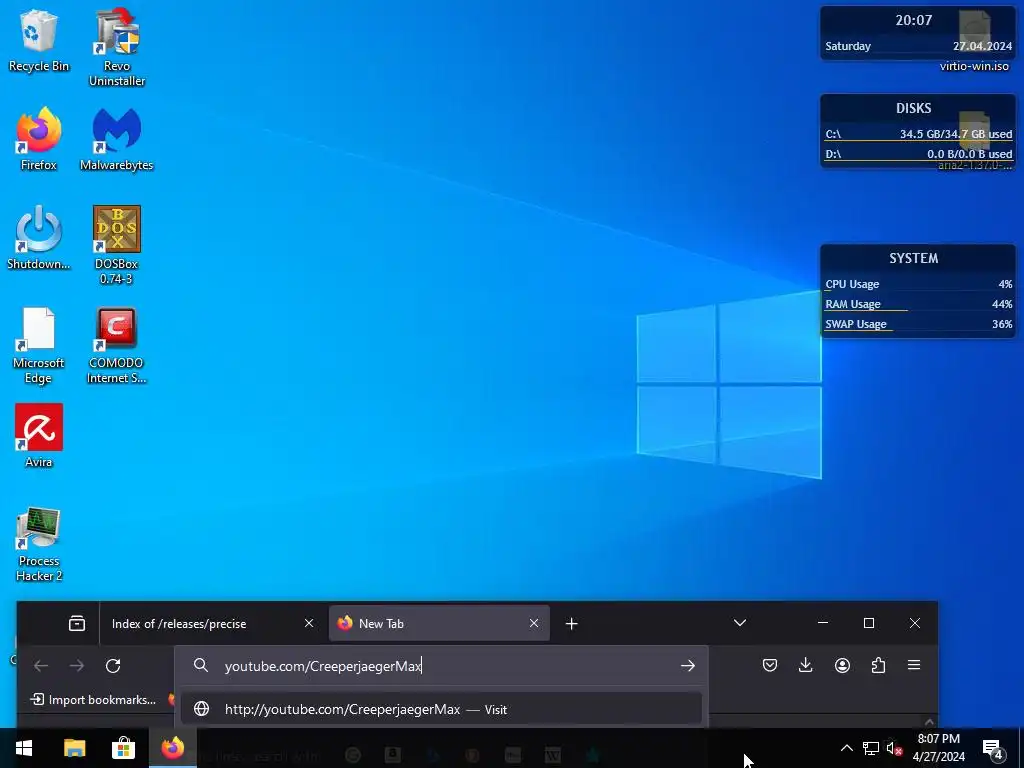Screen dimensions: 1024x768
Task: Select the Shutdown shortcut icon
Action: click(x=39, y=238)
